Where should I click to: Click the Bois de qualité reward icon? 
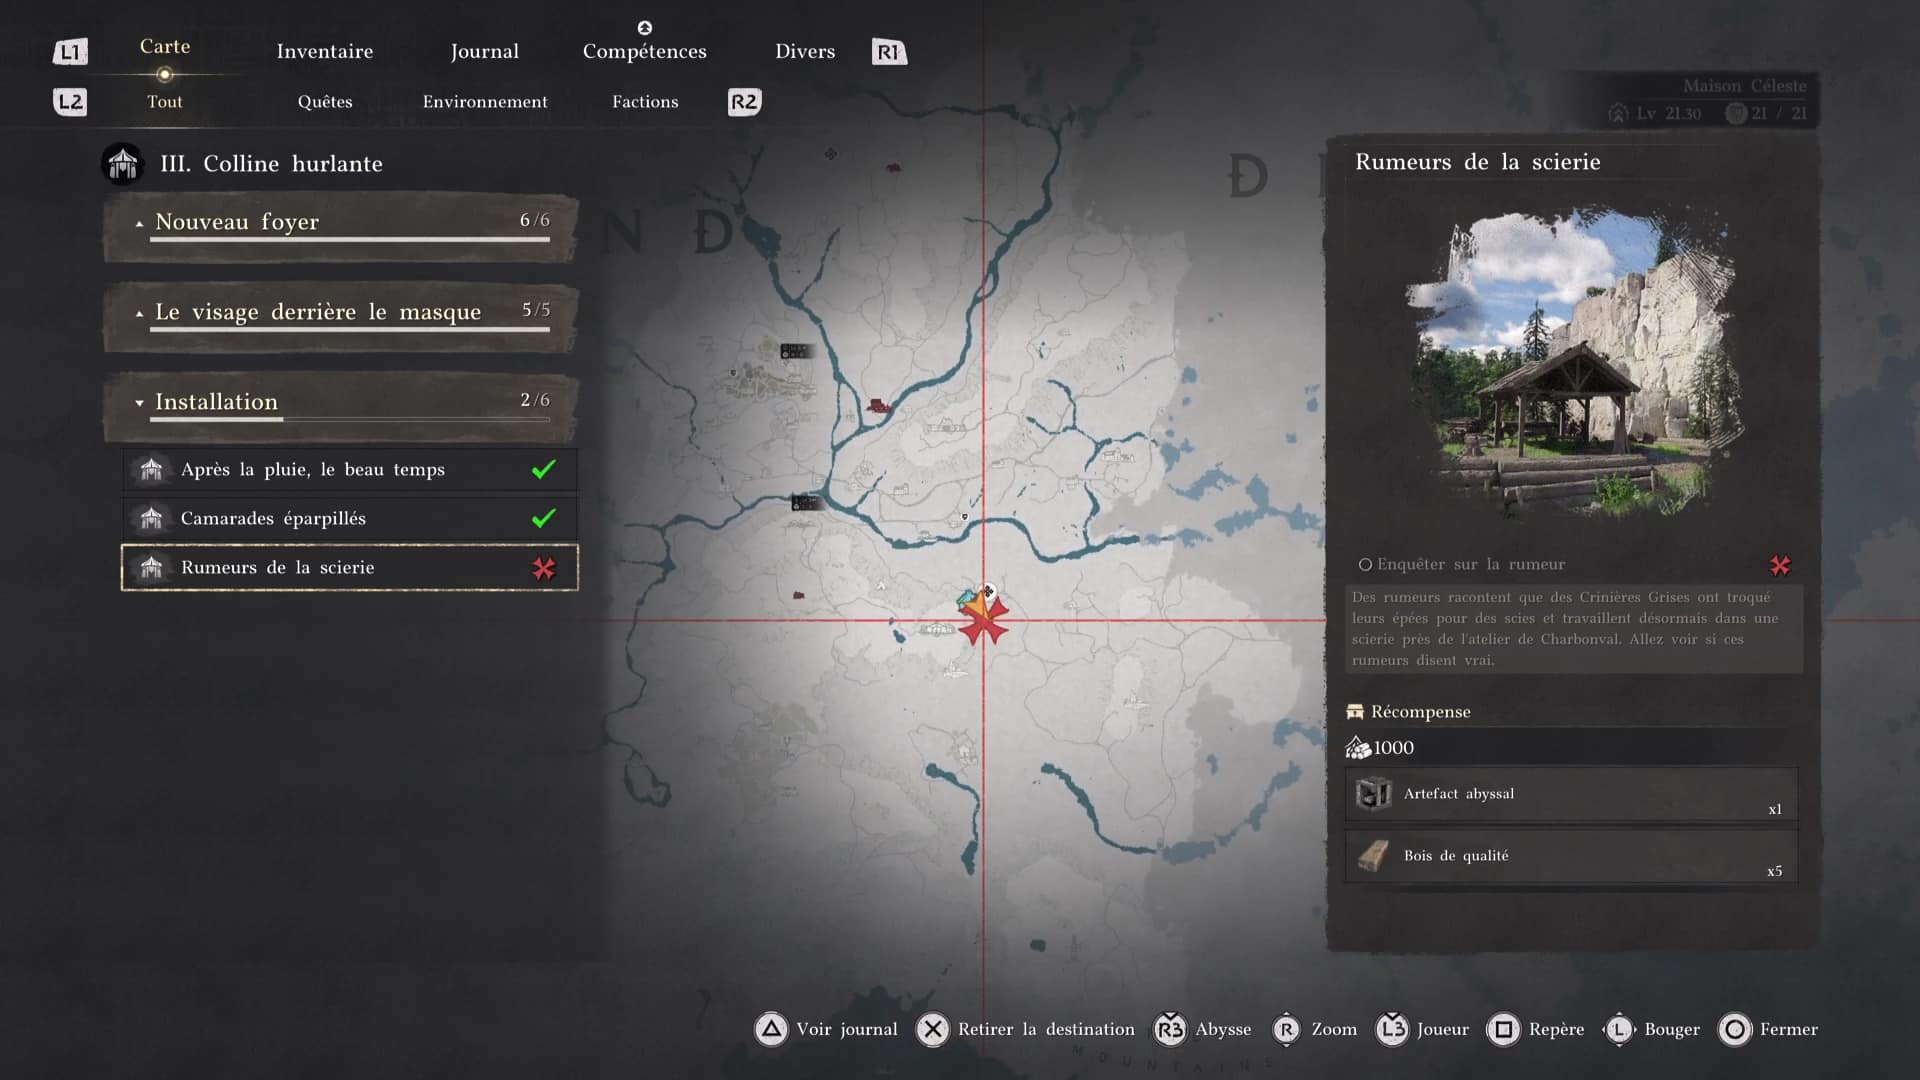1373,856
